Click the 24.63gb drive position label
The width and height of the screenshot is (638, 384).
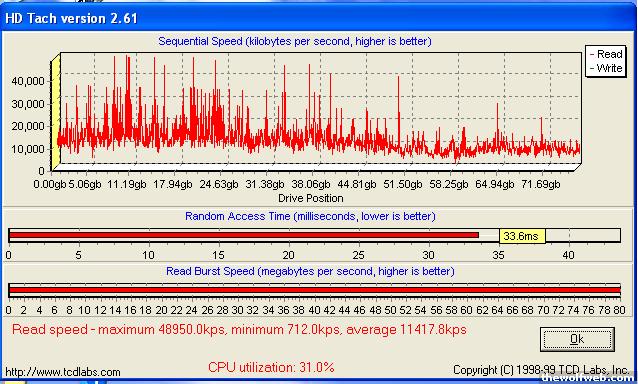pyautogui.click(x=219, y=184)
